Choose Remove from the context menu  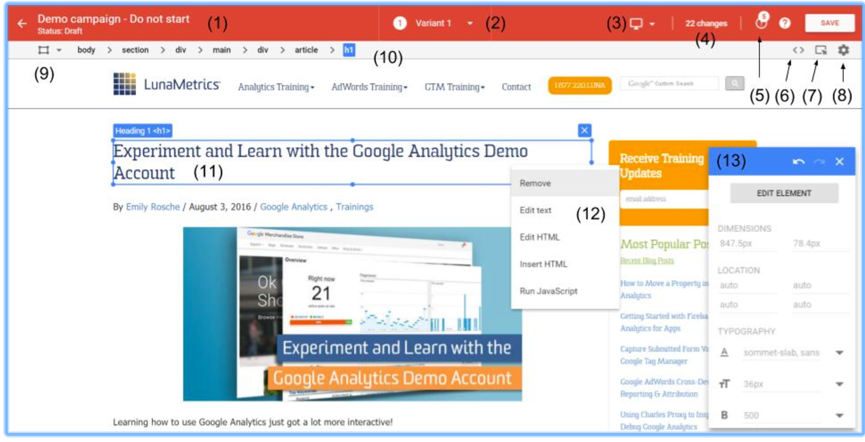(535, 184)
